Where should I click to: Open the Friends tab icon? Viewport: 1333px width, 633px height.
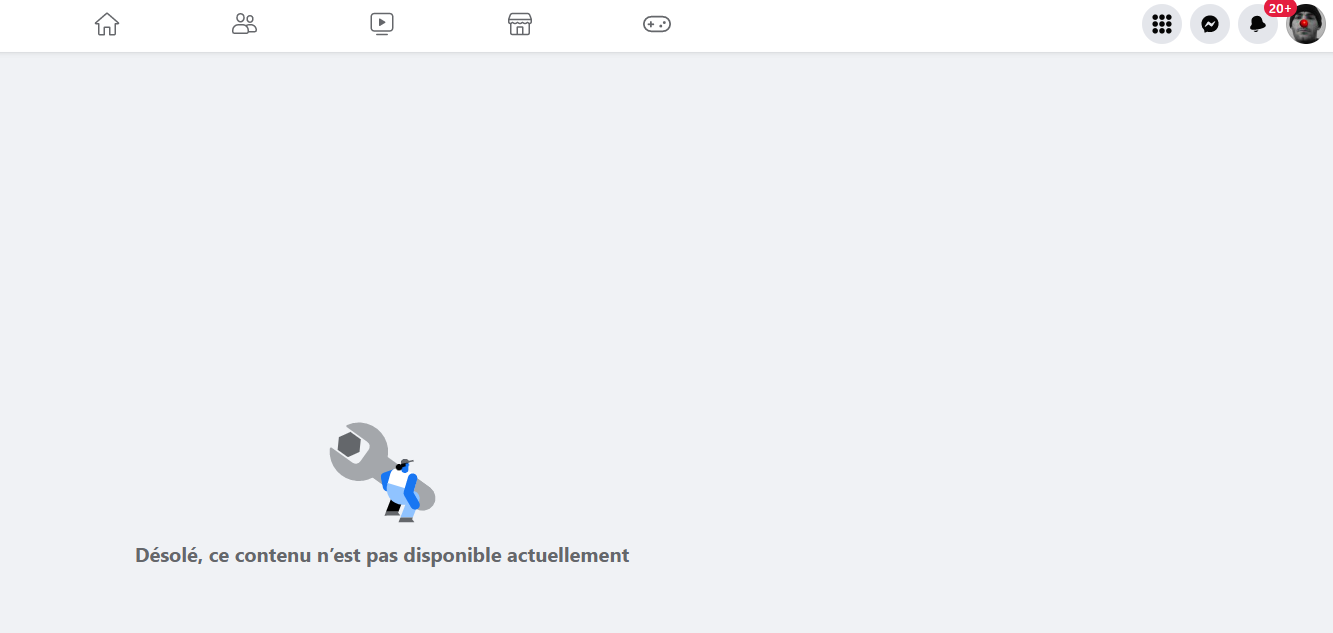tap(244, 24)
